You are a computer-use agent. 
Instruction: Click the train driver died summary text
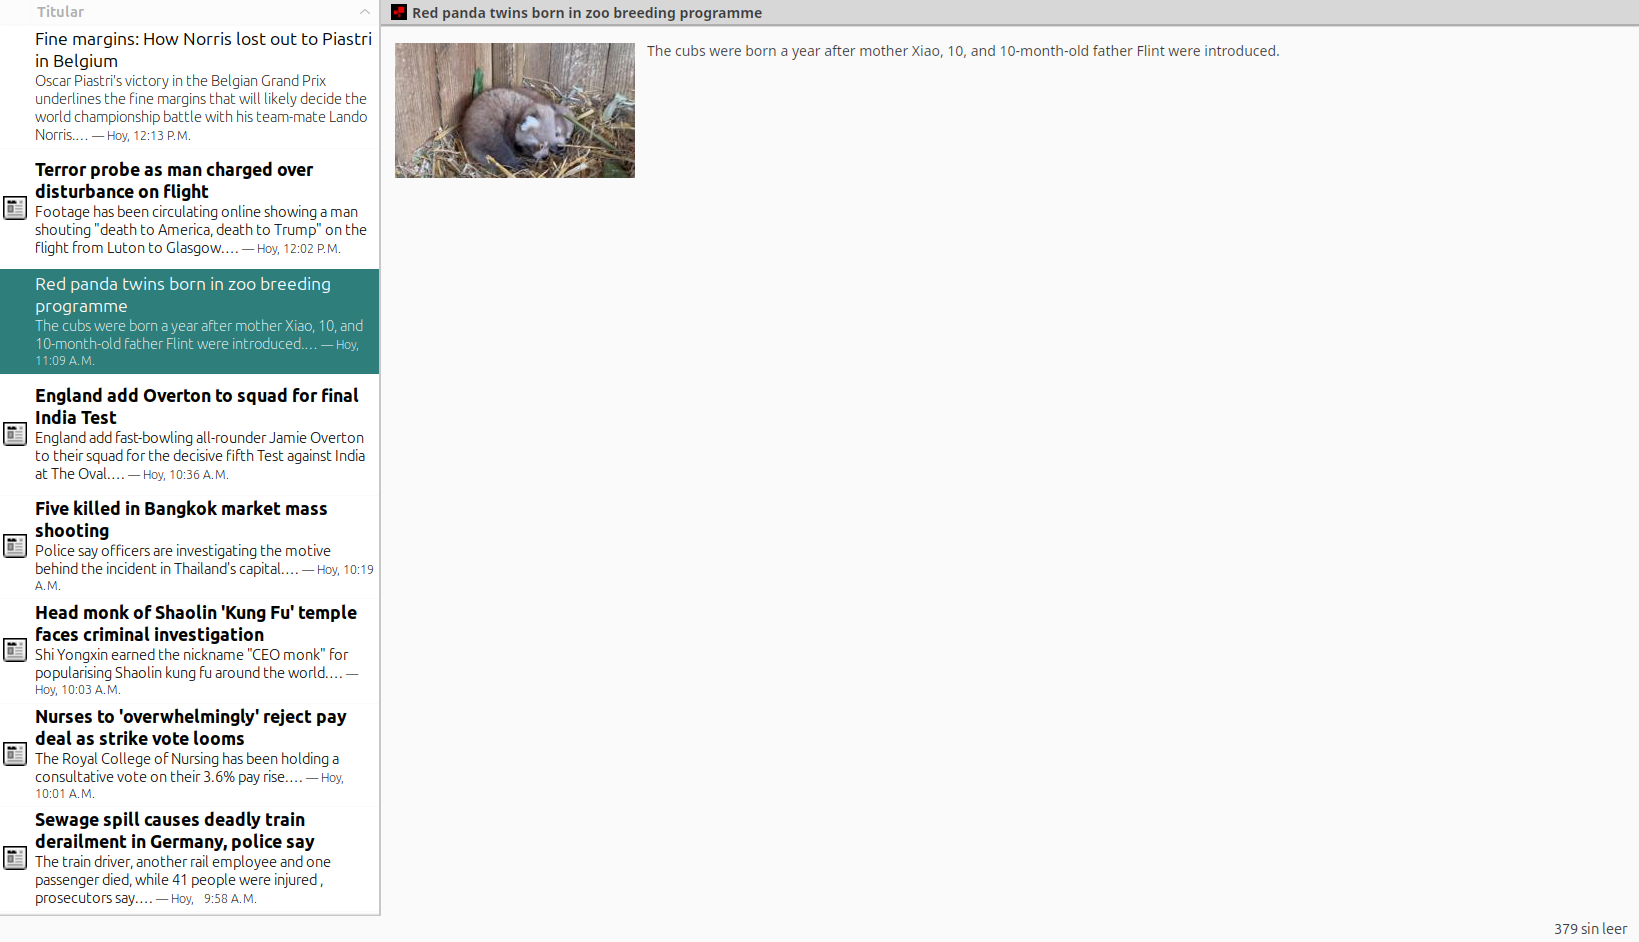[183, 880]
